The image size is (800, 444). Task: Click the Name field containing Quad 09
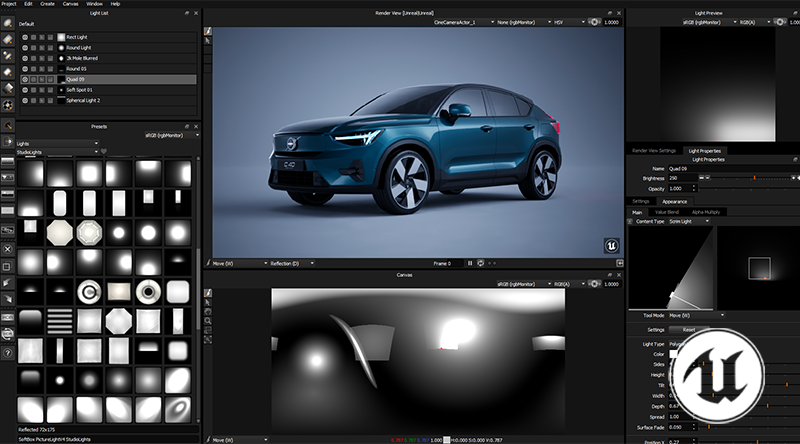click(x=733, y=168)
